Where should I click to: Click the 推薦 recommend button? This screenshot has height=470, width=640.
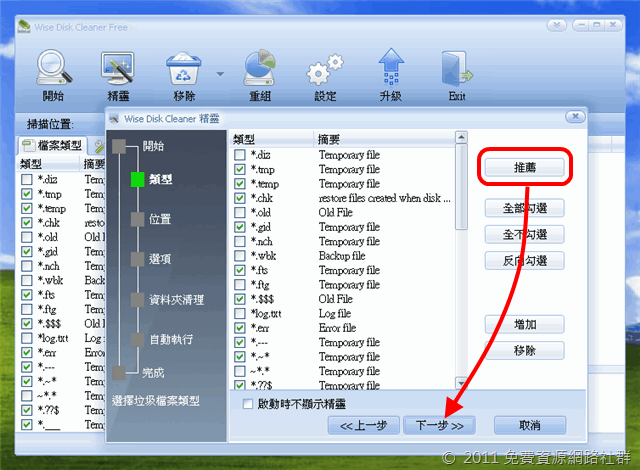524,167
